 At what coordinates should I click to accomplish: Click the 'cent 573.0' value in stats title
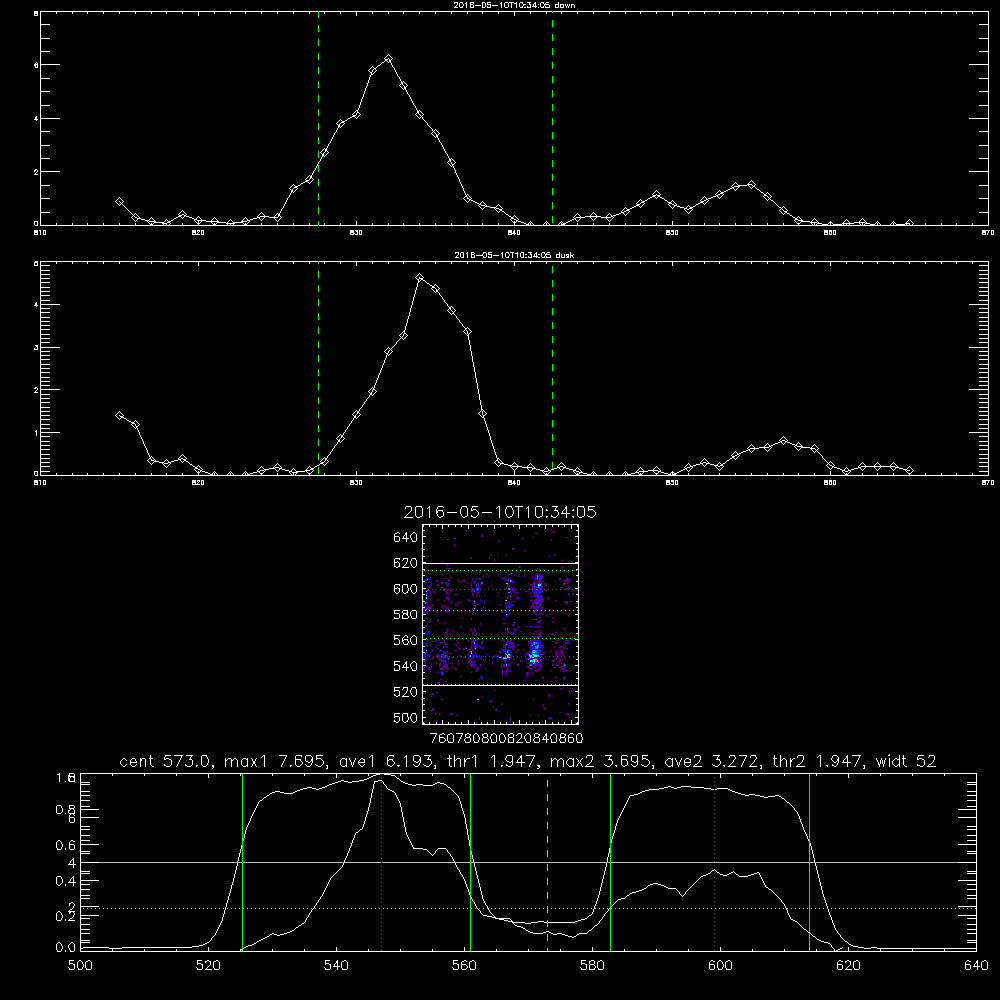(x=165, y=761)
